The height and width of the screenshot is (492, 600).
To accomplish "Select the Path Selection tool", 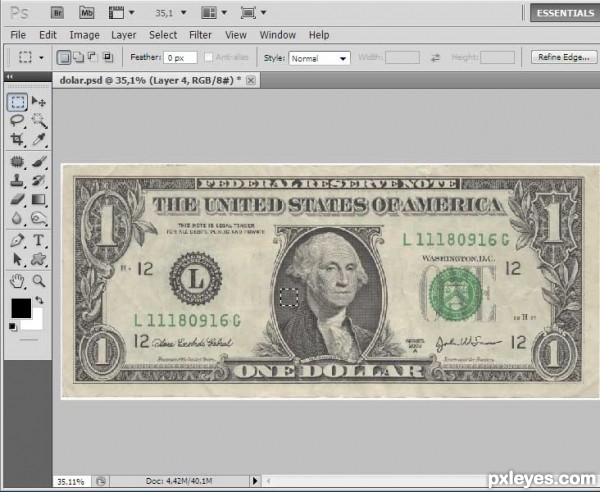I will point(17,259).
